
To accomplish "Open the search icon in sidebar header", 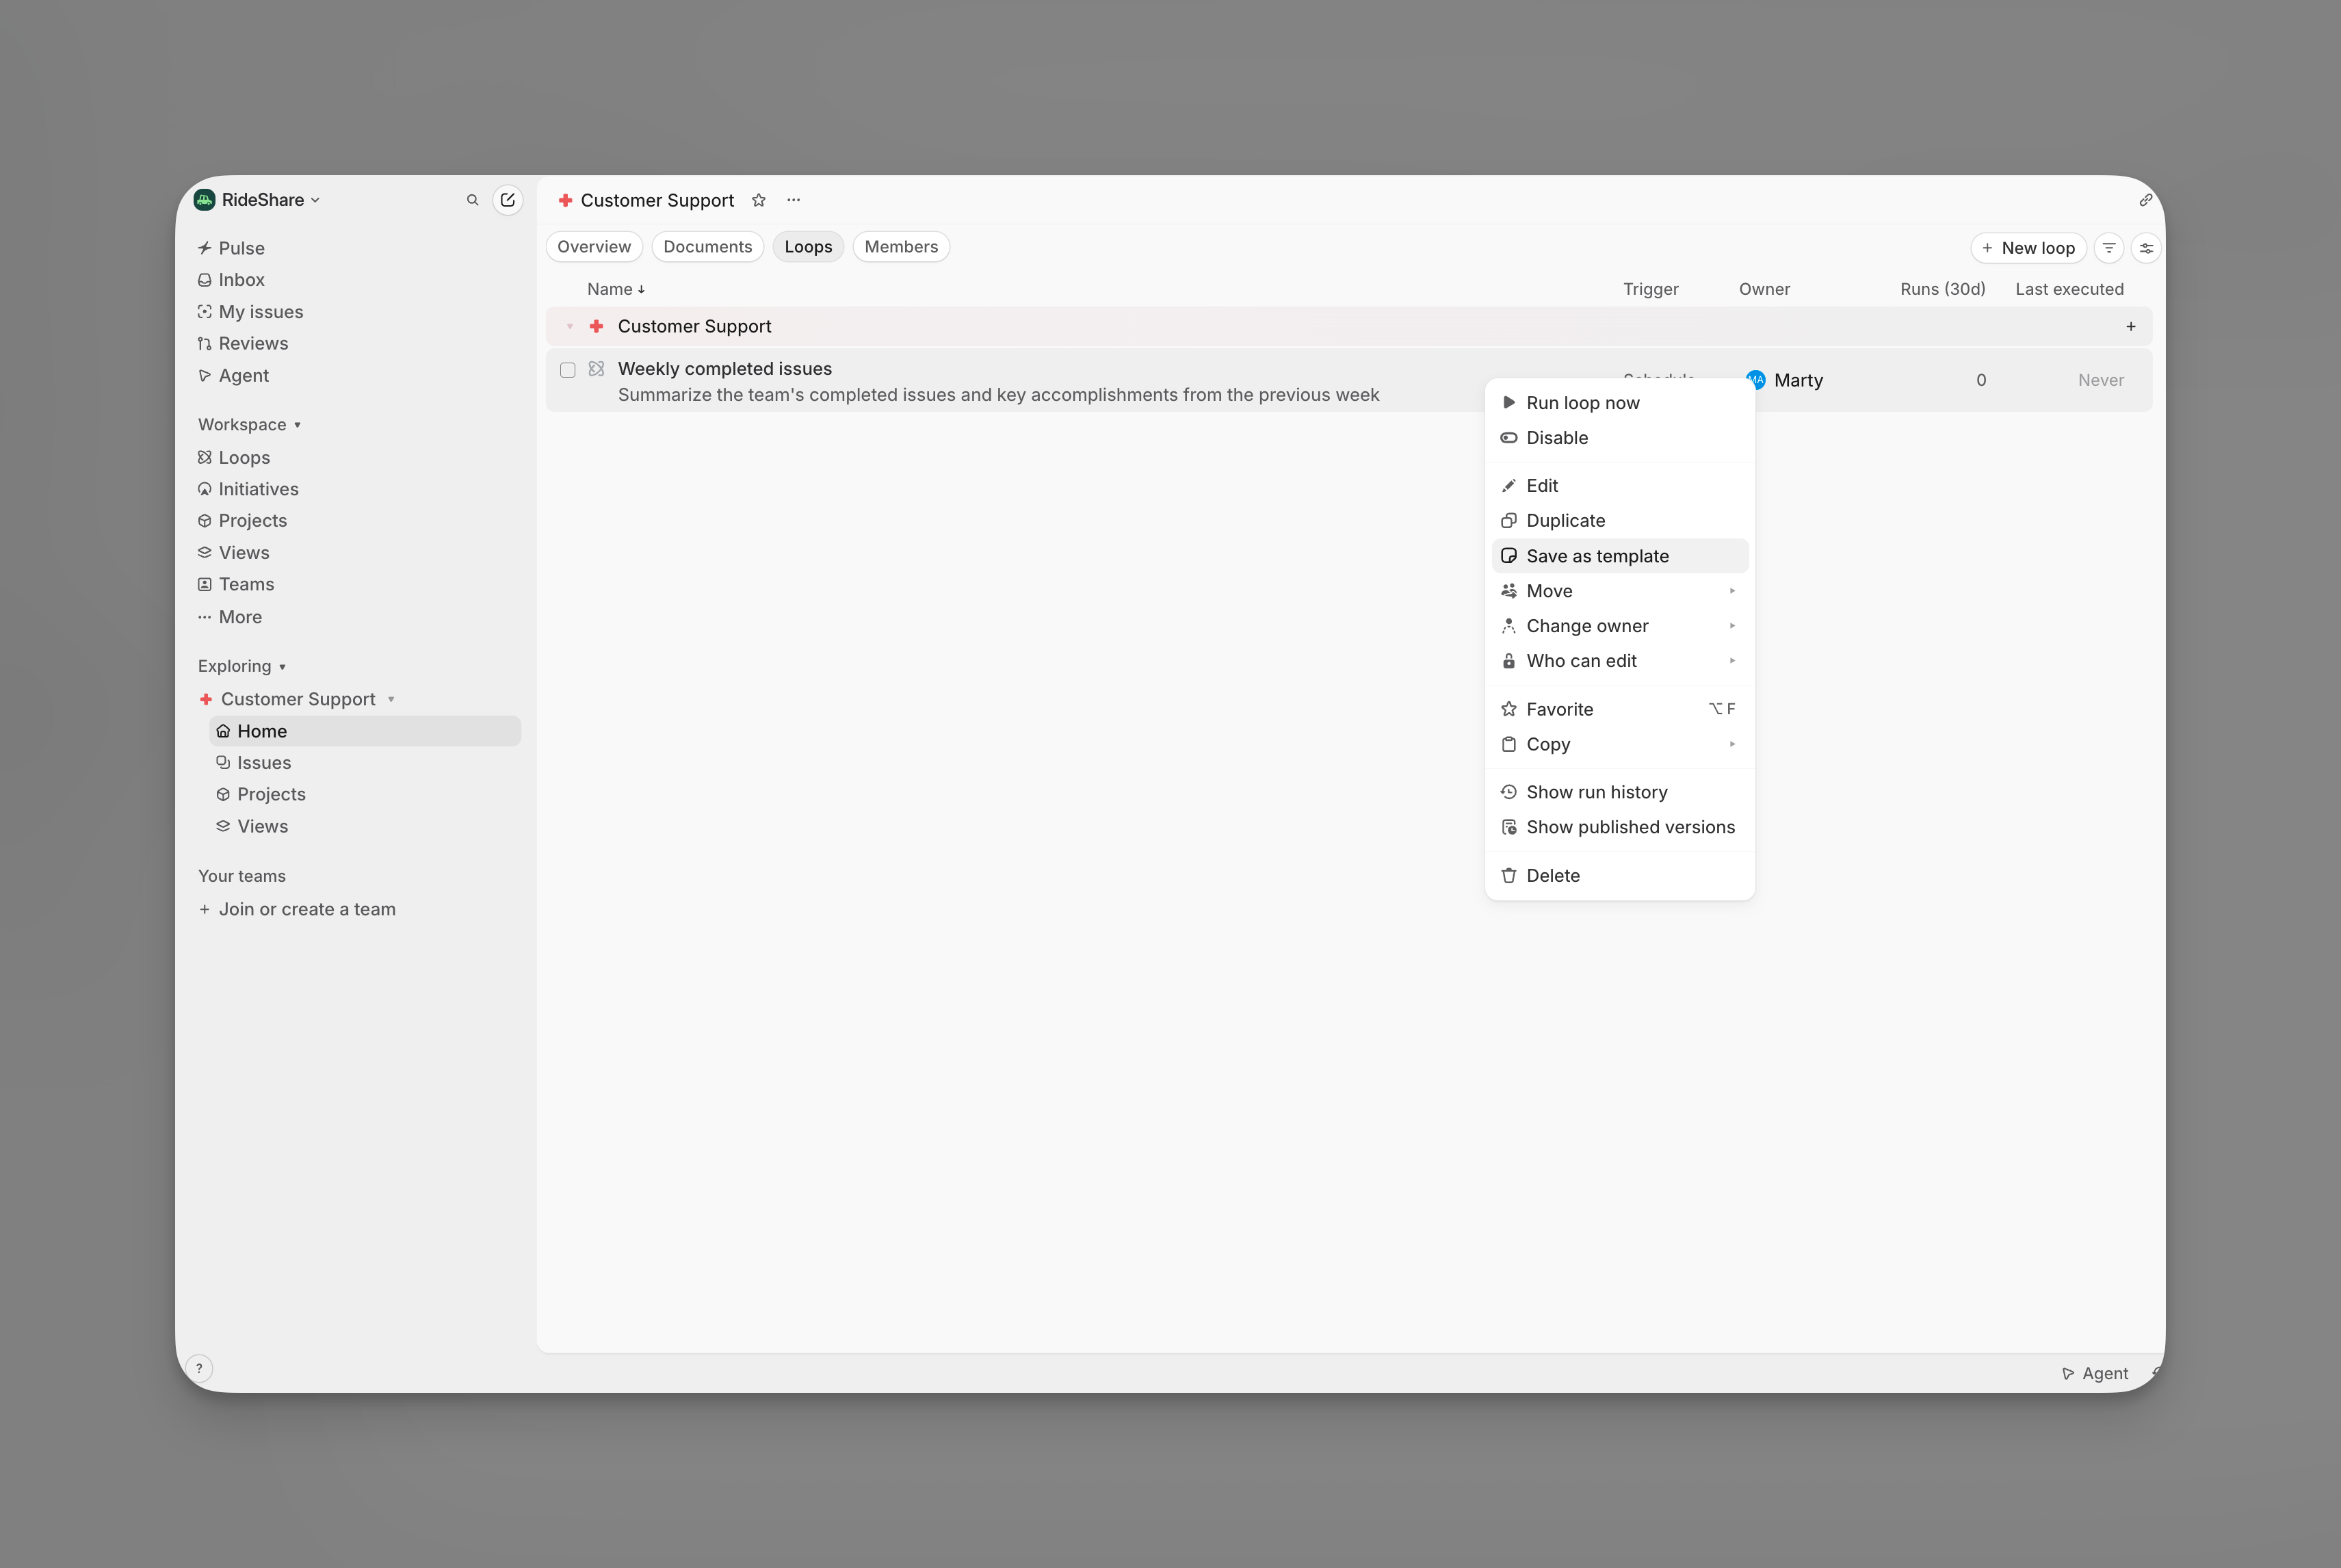I will [472, 200].
